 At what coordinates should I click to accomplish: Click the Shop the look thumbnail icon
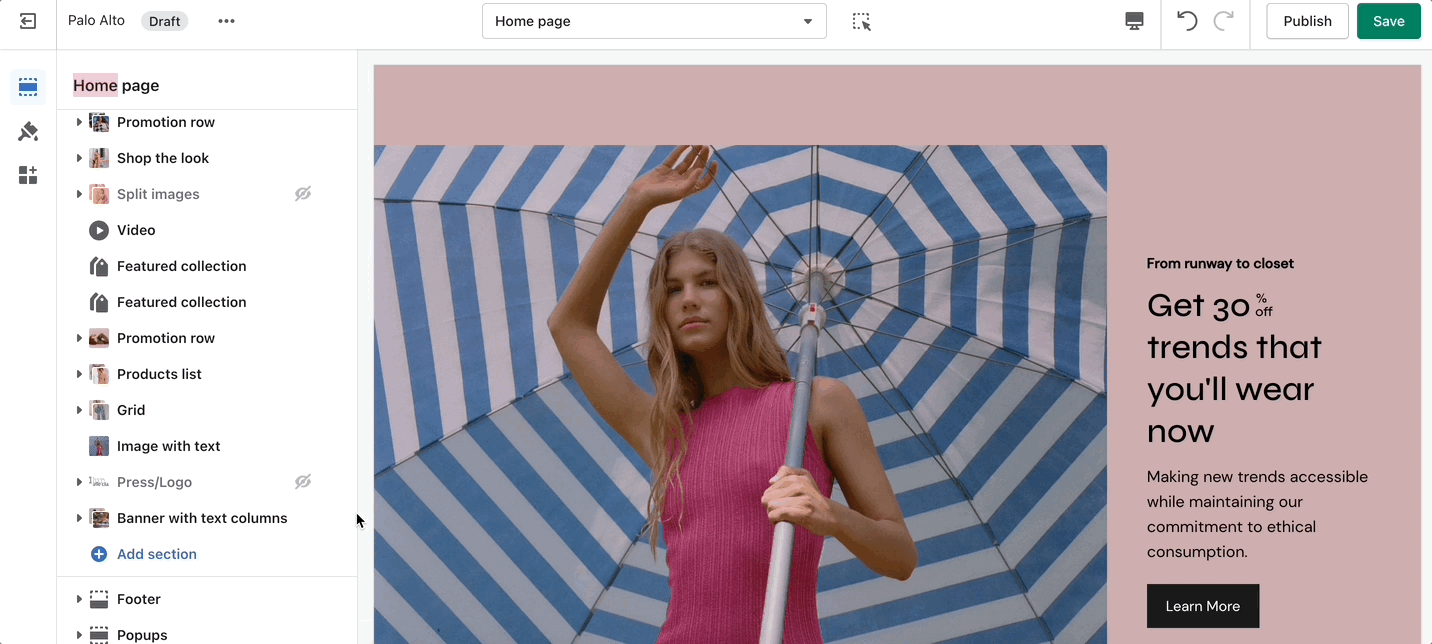pyautogui.click(x=99, y=158)
